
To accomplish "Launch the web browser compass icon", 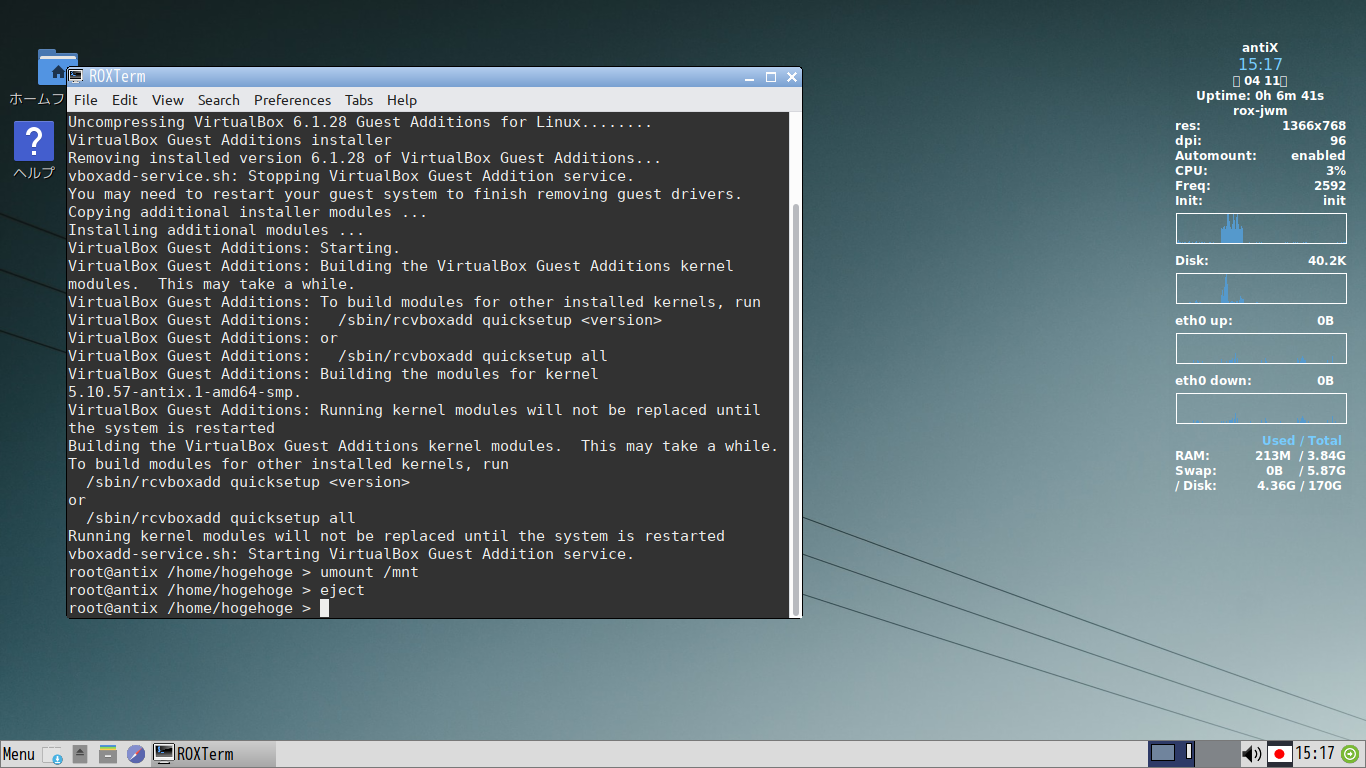I will (136, 754).
